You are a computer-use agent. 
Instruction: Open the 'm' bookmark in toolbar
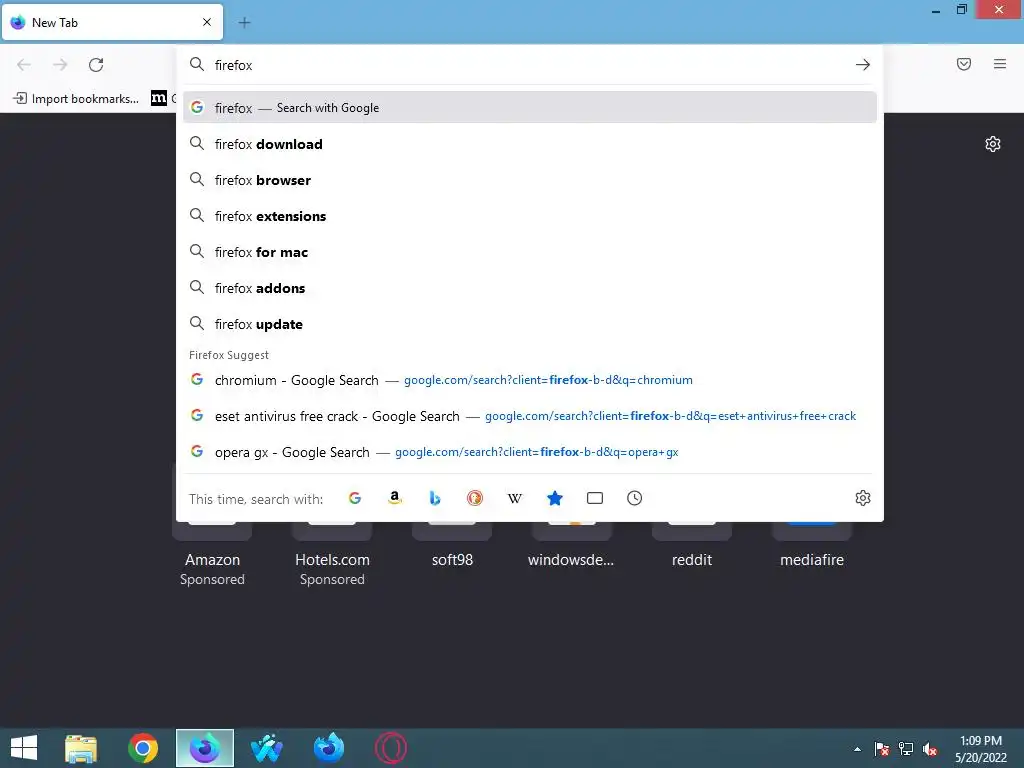click(x=159, y=99)
